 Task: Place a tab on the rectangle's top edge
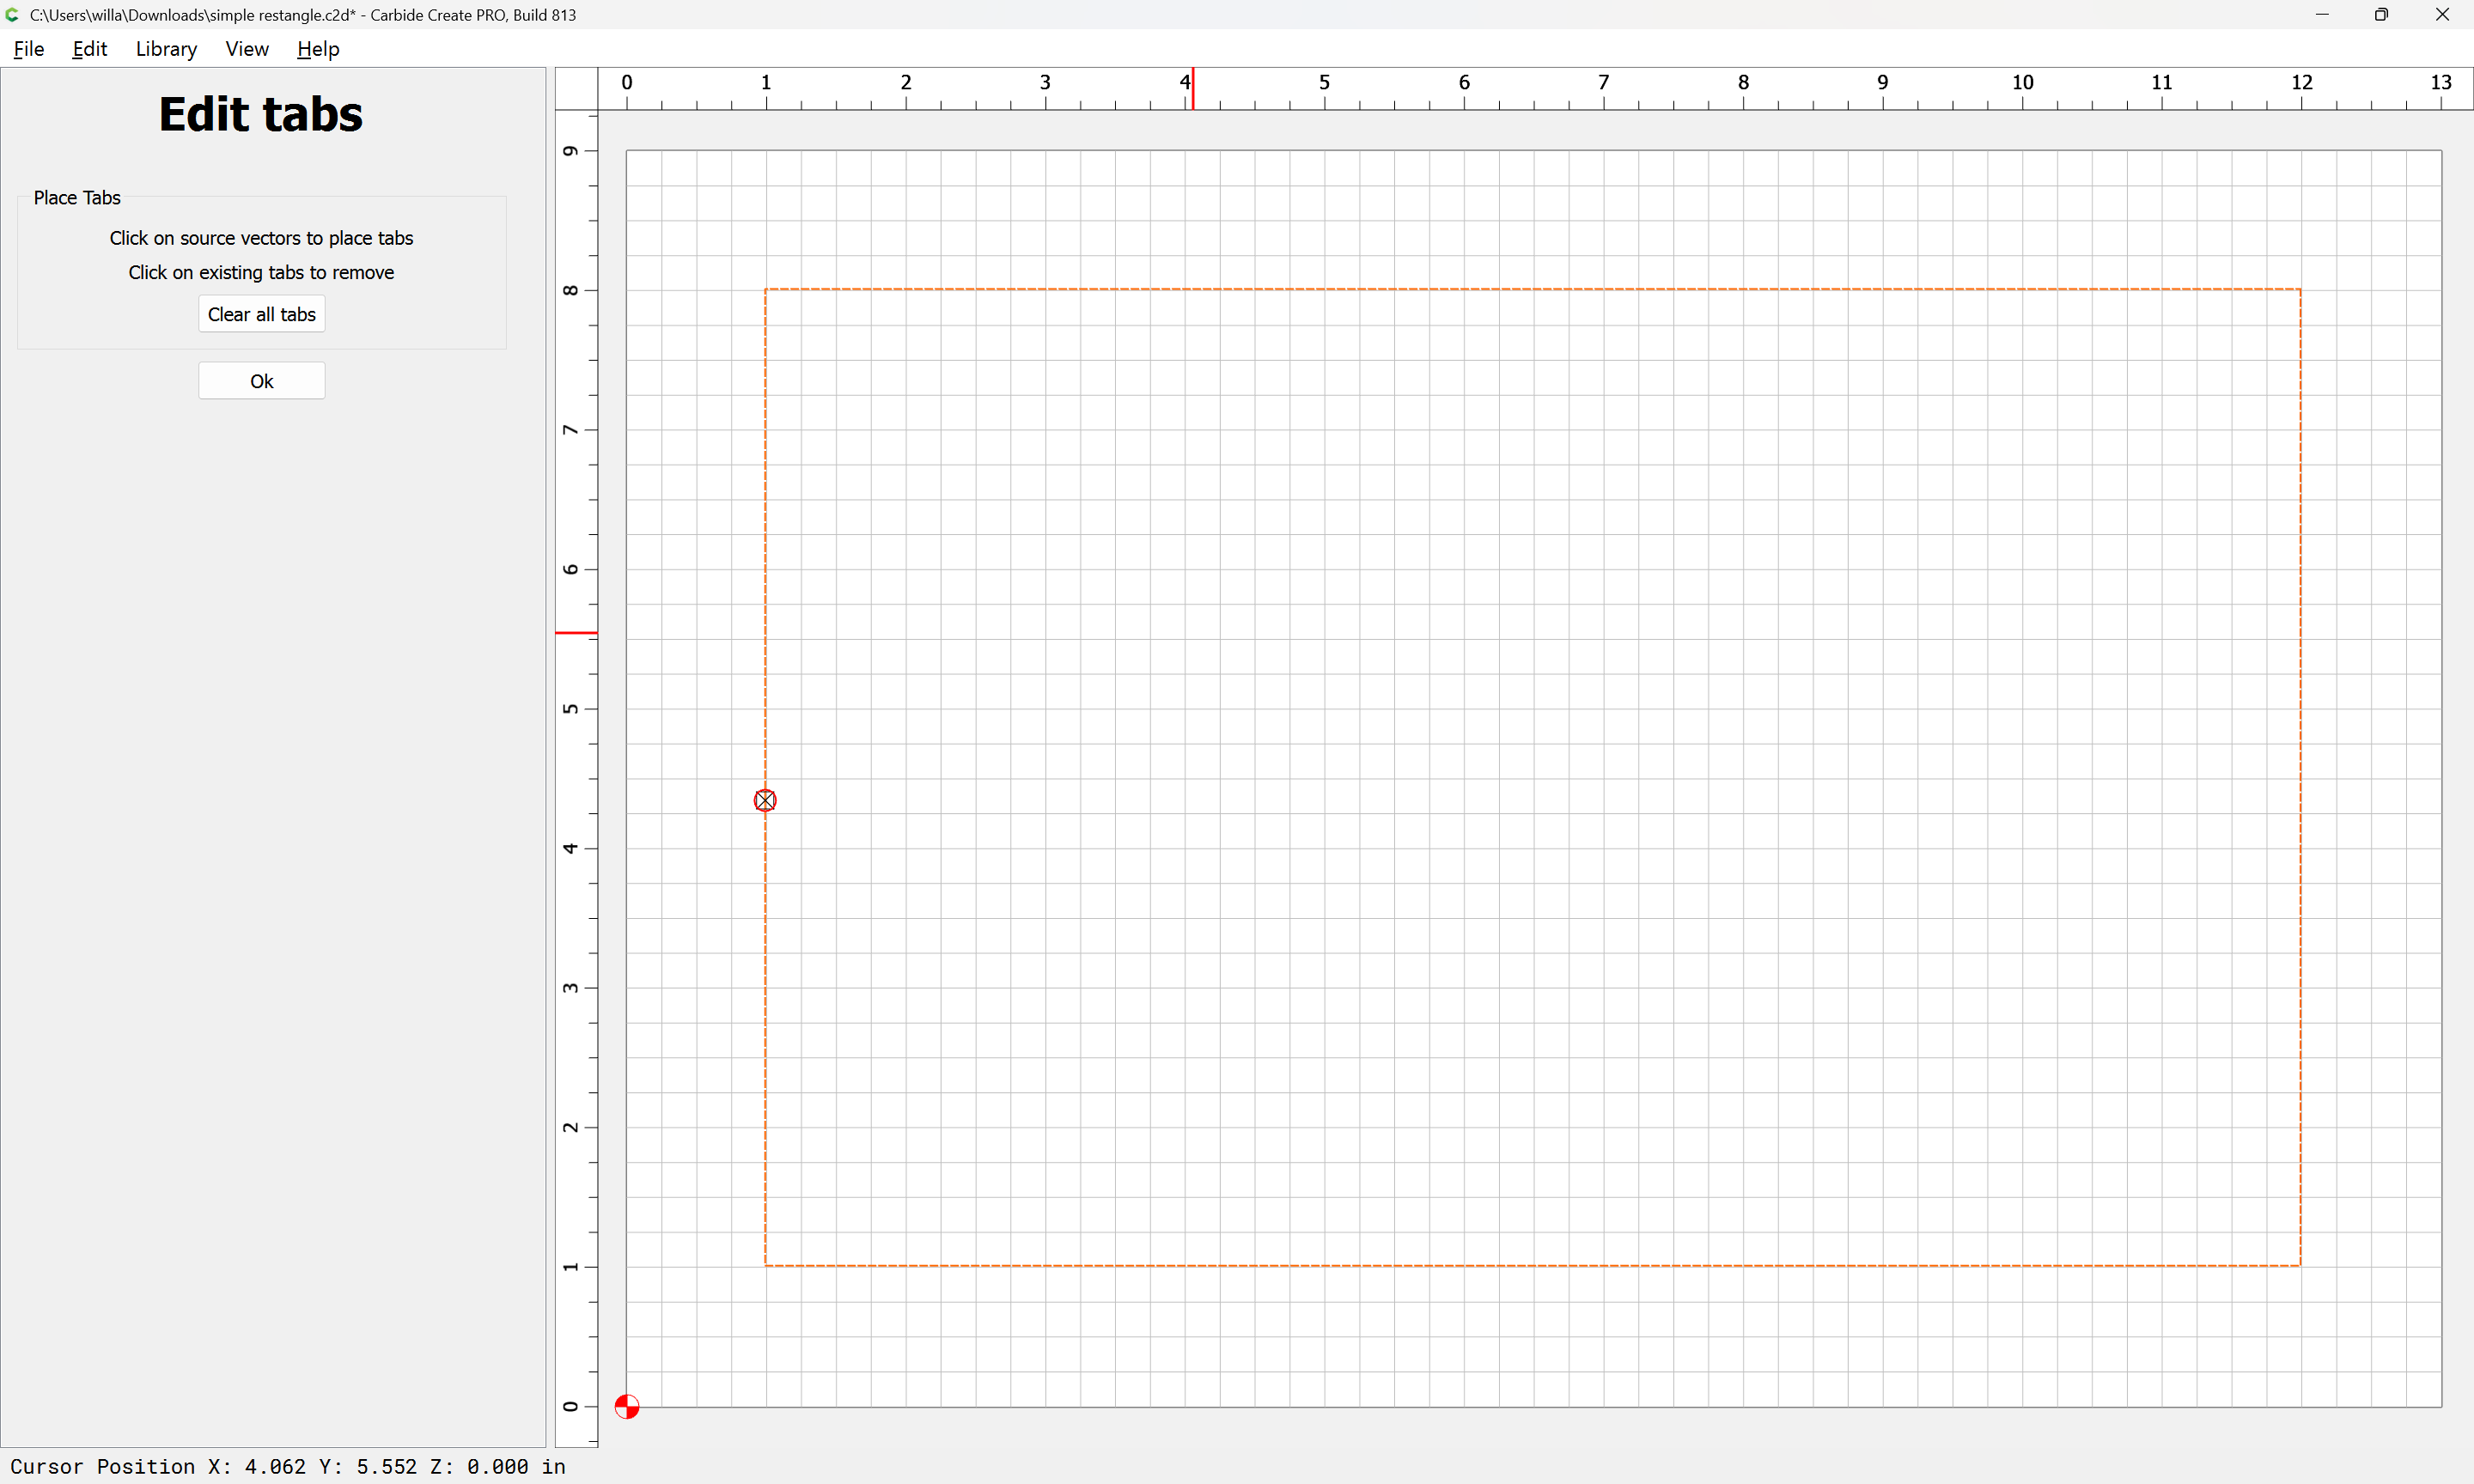[1533, 289]
